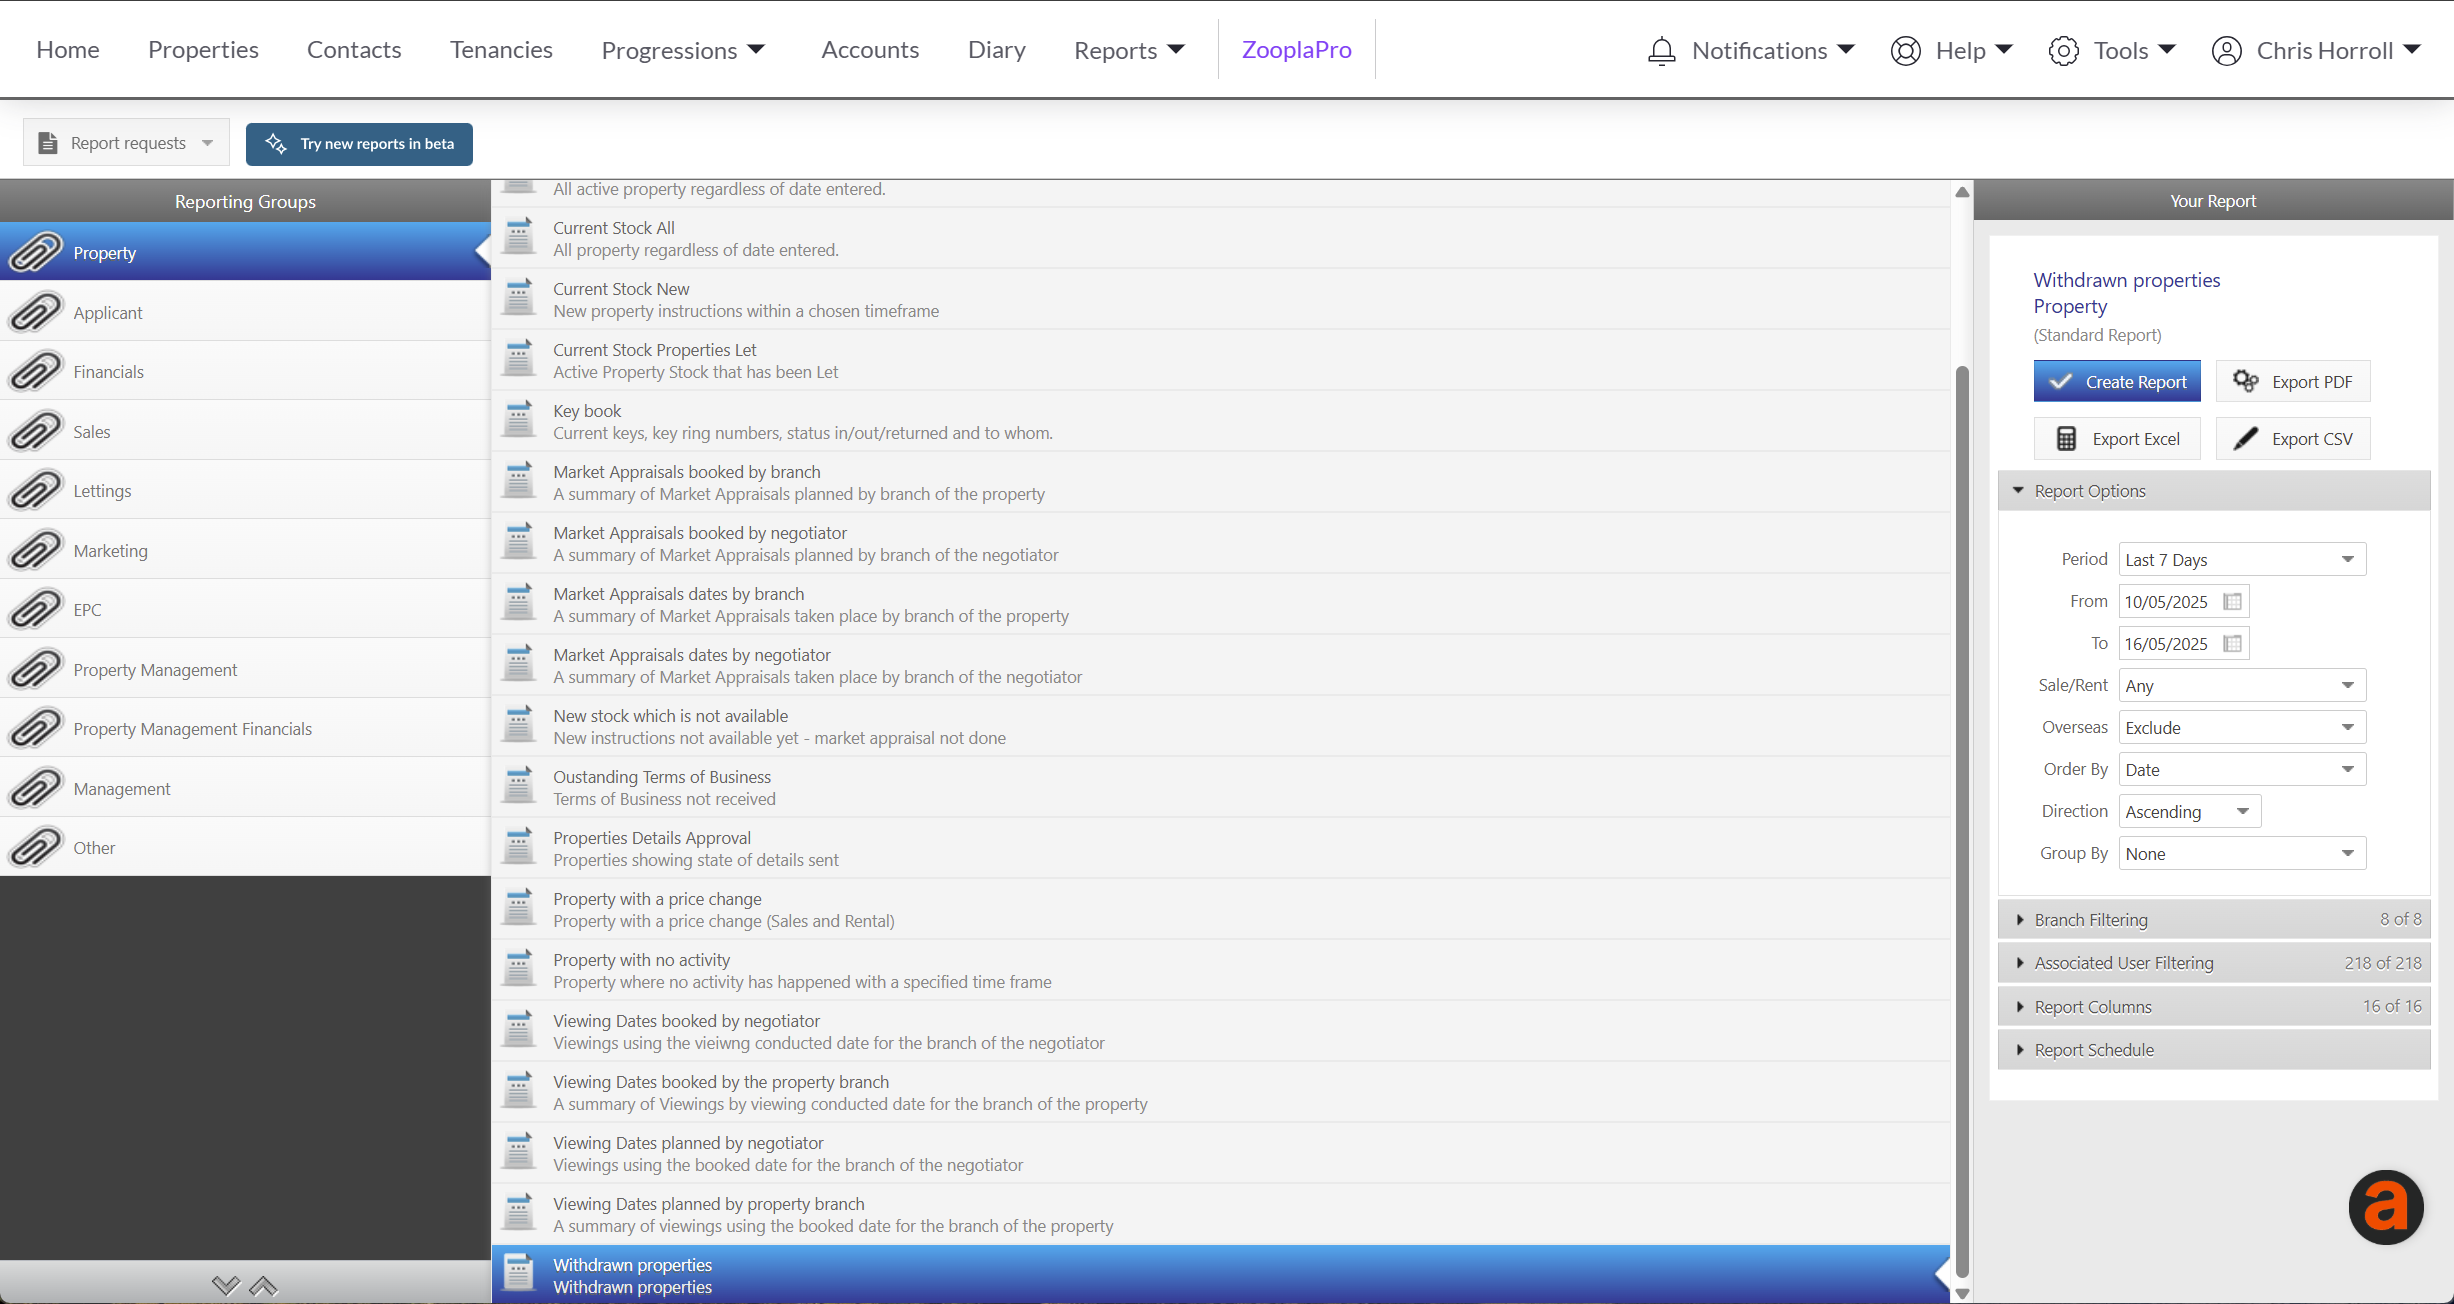Click the paperclip icon beside Financials
The height and width of the screenshot is (1304, 2454).
click(36, 371)
